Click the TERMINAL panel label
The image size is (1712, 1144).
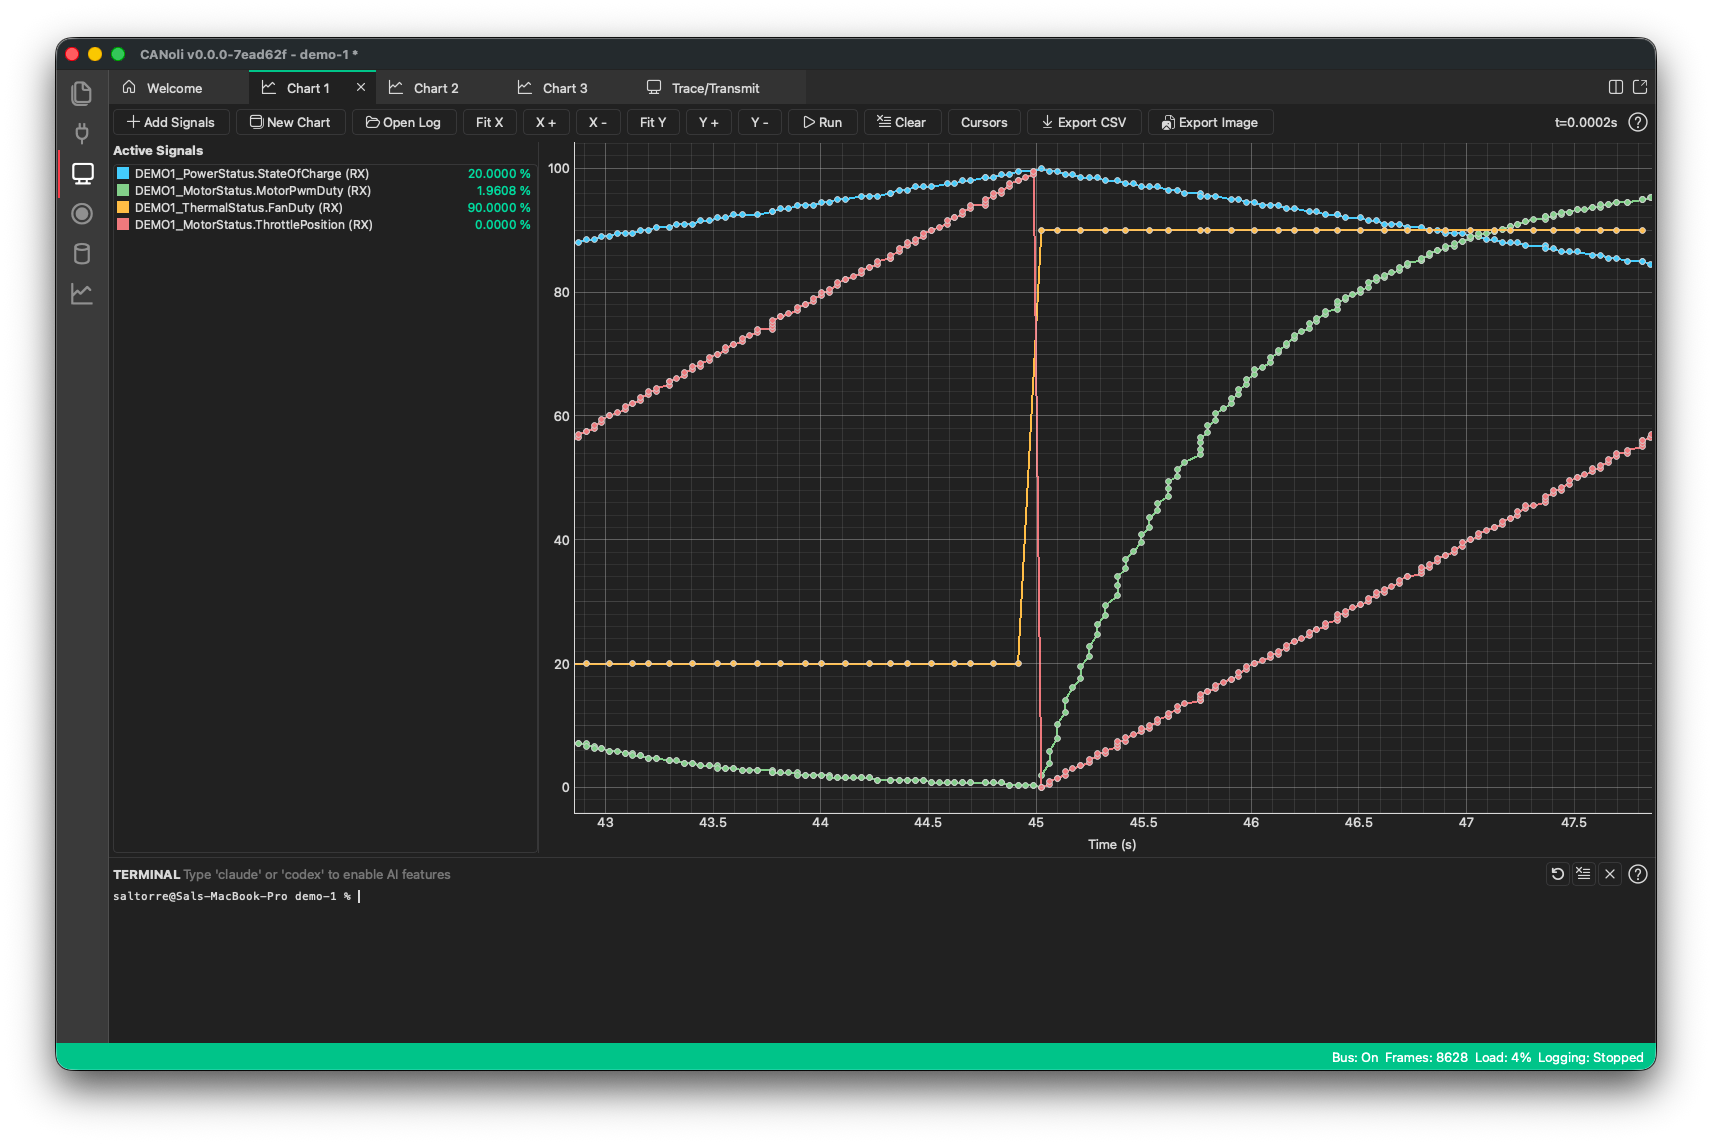(146, 874)
